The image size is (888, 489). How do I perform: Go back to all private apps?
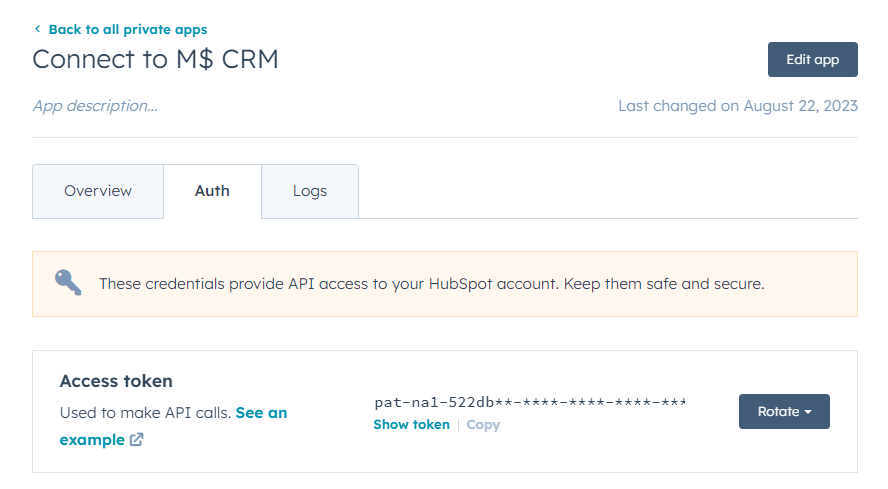[127, 30]
